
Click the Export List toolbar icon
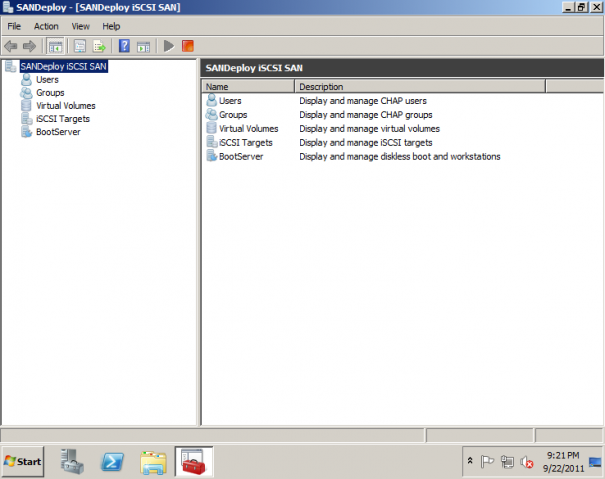[99, 46]
